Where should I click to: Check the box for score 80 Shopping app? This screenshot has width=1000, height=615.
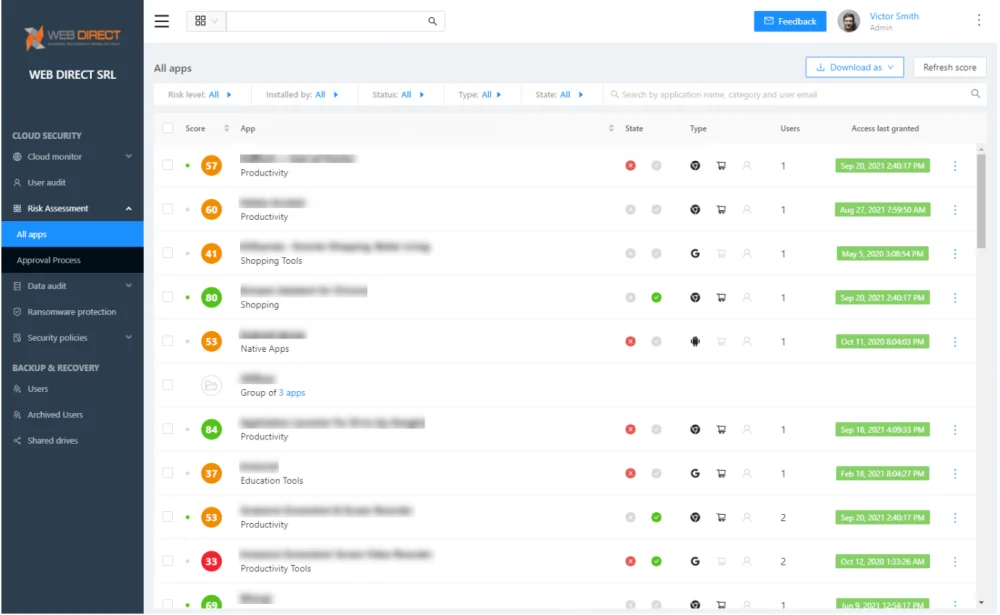coord(168,297)
